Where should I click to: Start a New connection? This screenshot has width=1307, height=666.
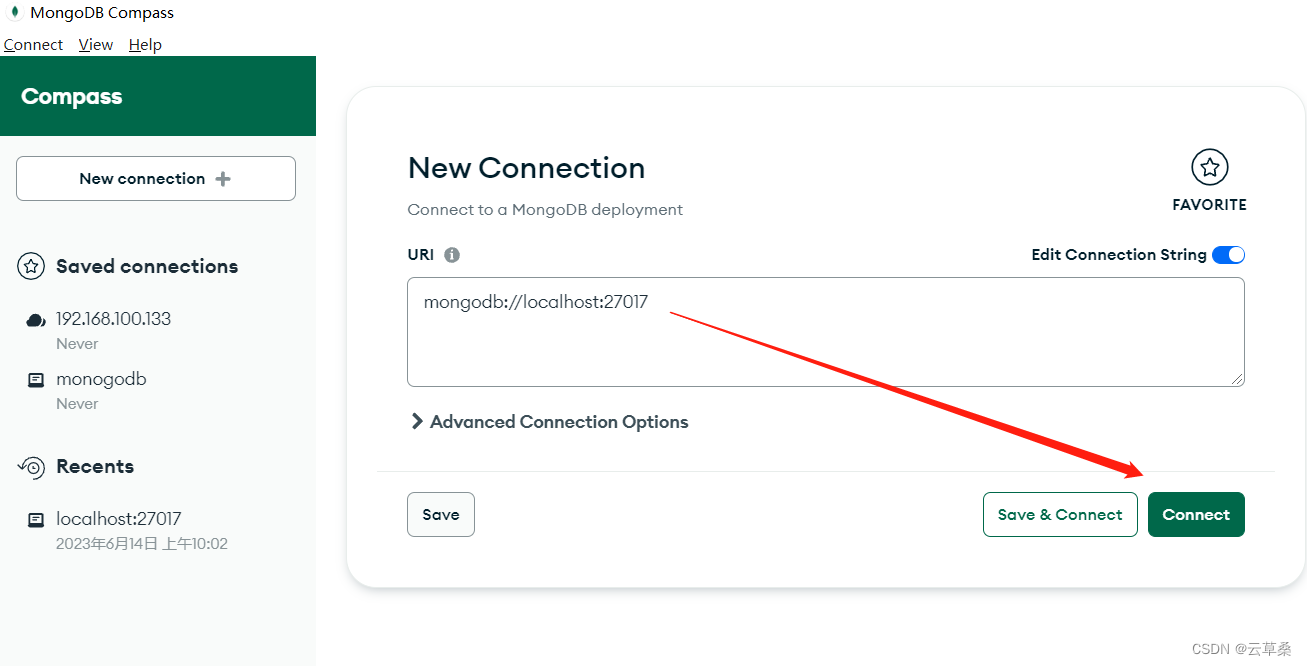155,178
